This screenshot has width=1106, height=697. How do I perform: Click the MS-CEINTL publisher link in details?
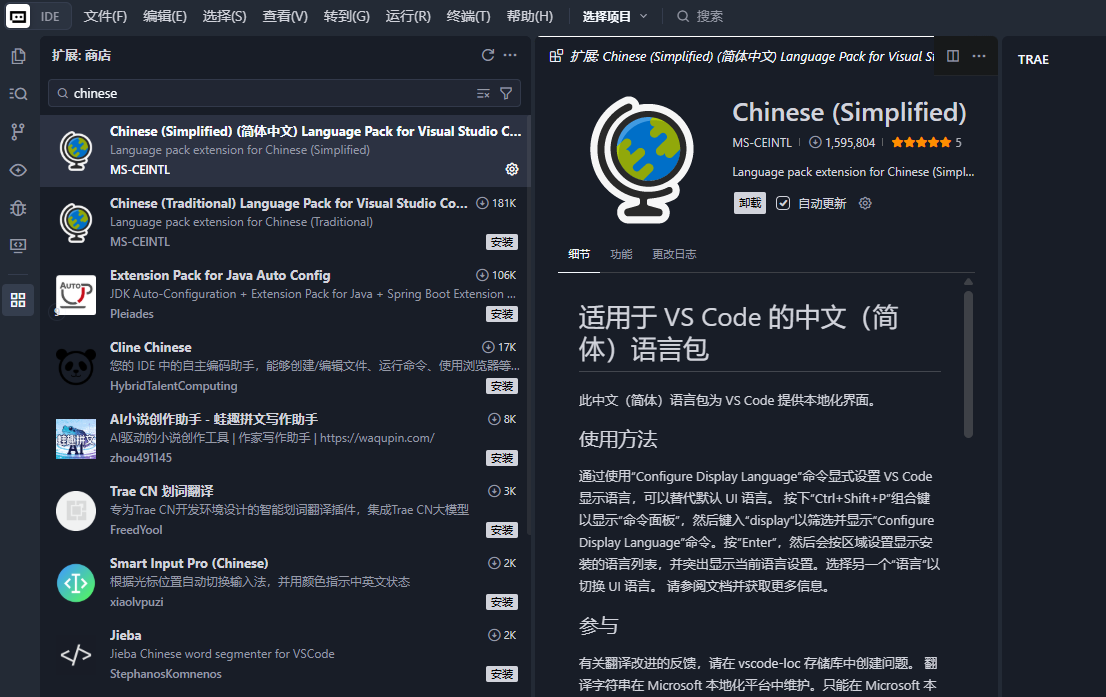coord(762,143)
